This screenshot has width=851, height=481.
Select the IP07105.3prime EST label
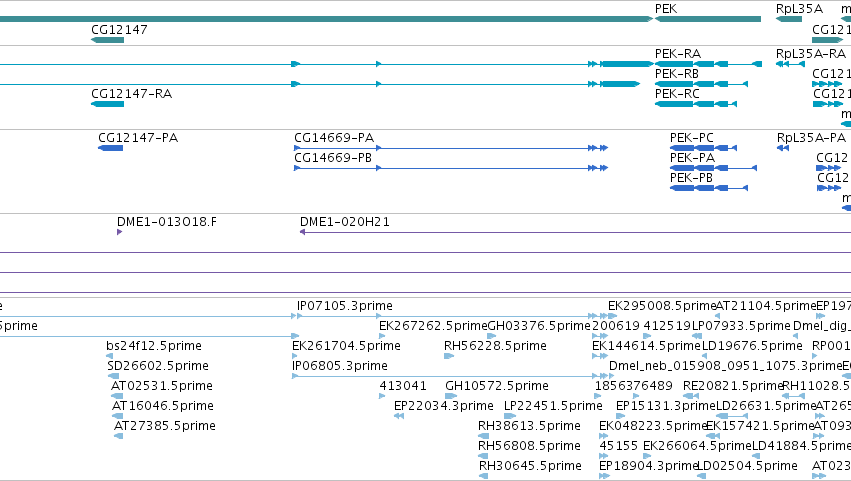coord(345,306)
